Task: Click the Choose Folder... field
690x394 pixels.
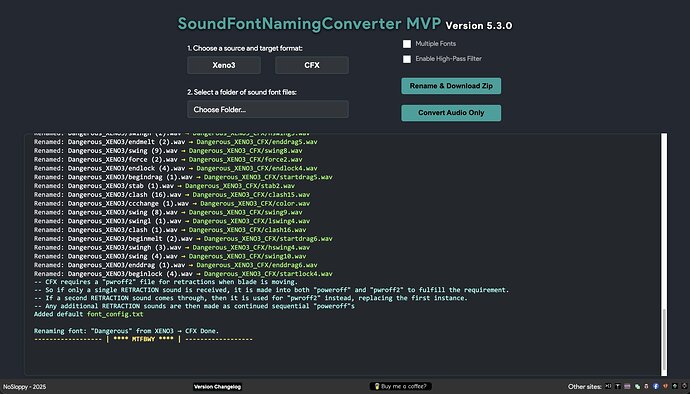Action: (268, 109)
